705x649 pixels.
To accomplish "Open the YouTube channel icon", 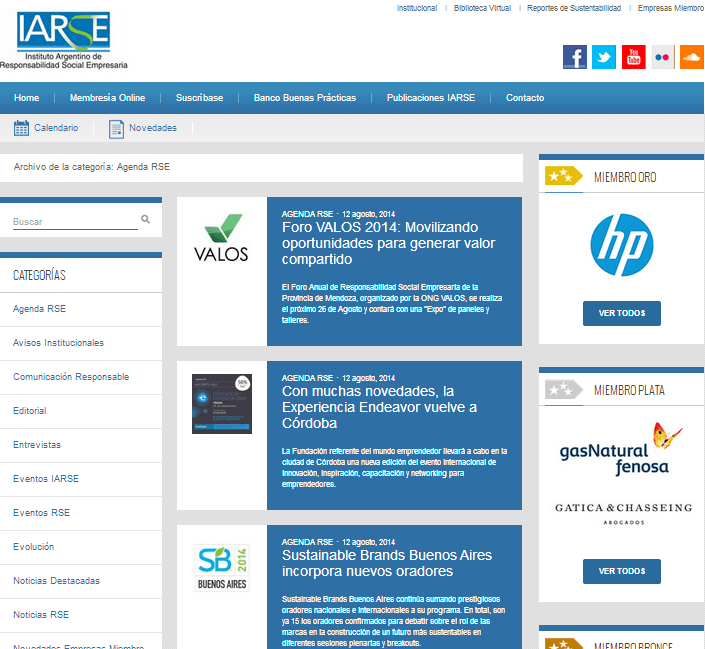I will (633, 57).
